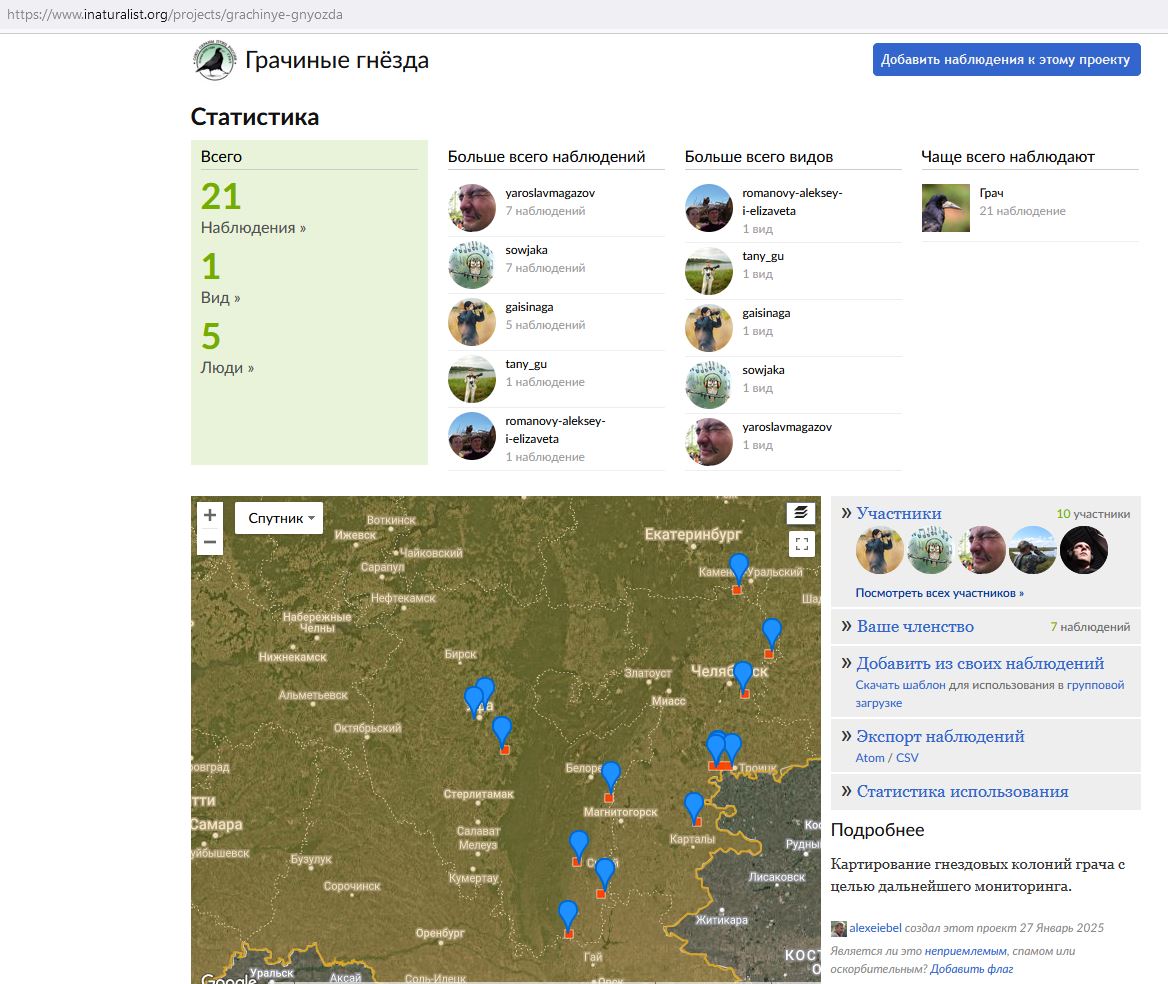Open Посмотреть всех участников link
1168x984 pixels.
(939, 593)
